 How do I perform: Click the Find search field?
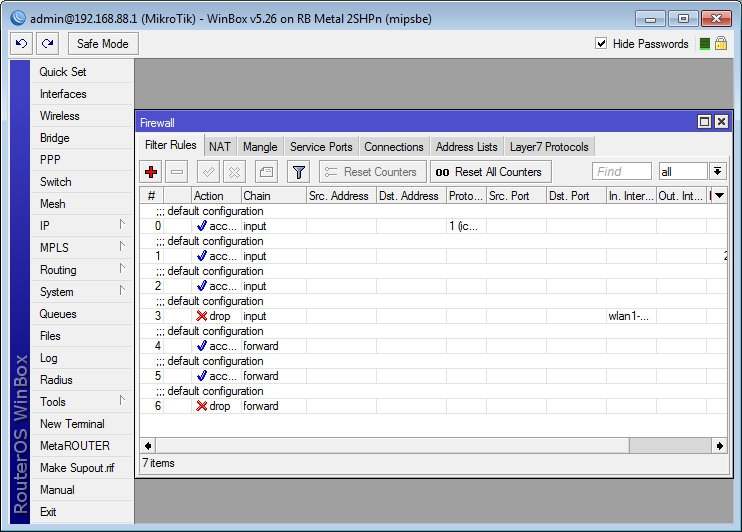622,172
